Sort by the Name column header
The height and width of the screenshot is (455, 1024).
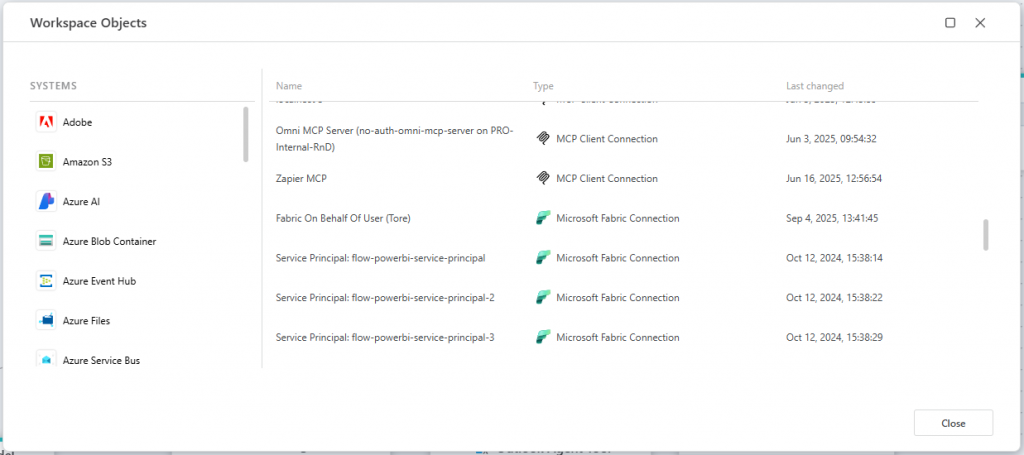coord(289,86)
